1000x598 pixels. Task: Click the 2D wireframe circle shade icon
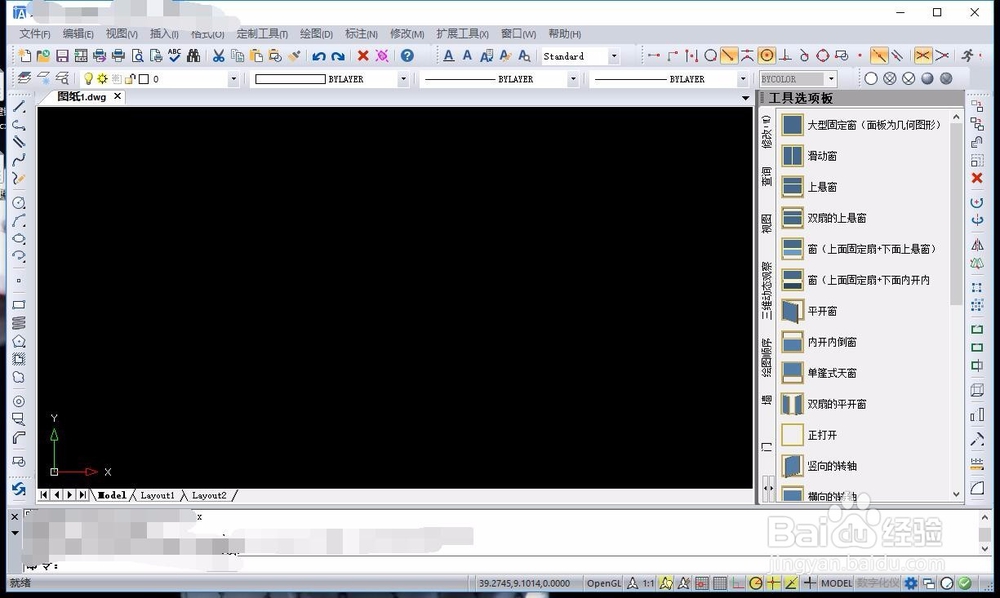(x=871, y=78)
